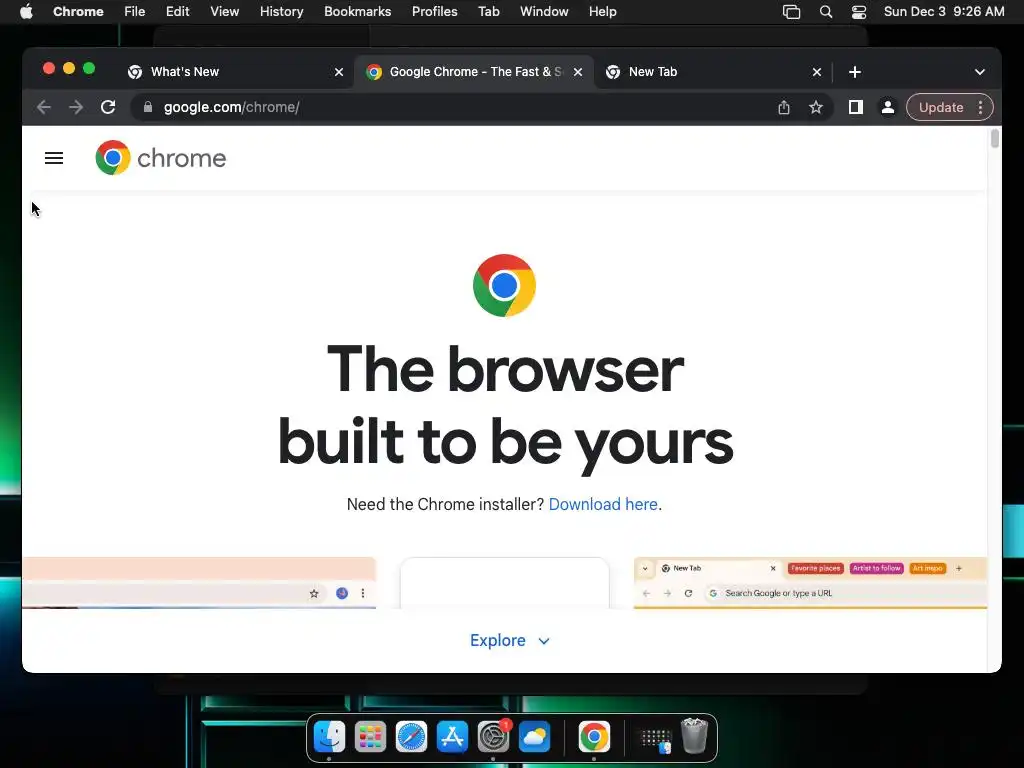The image size is (1024, 768).
Task: Click Chrome icon in the Dock
Action: (x=594, y=737)
